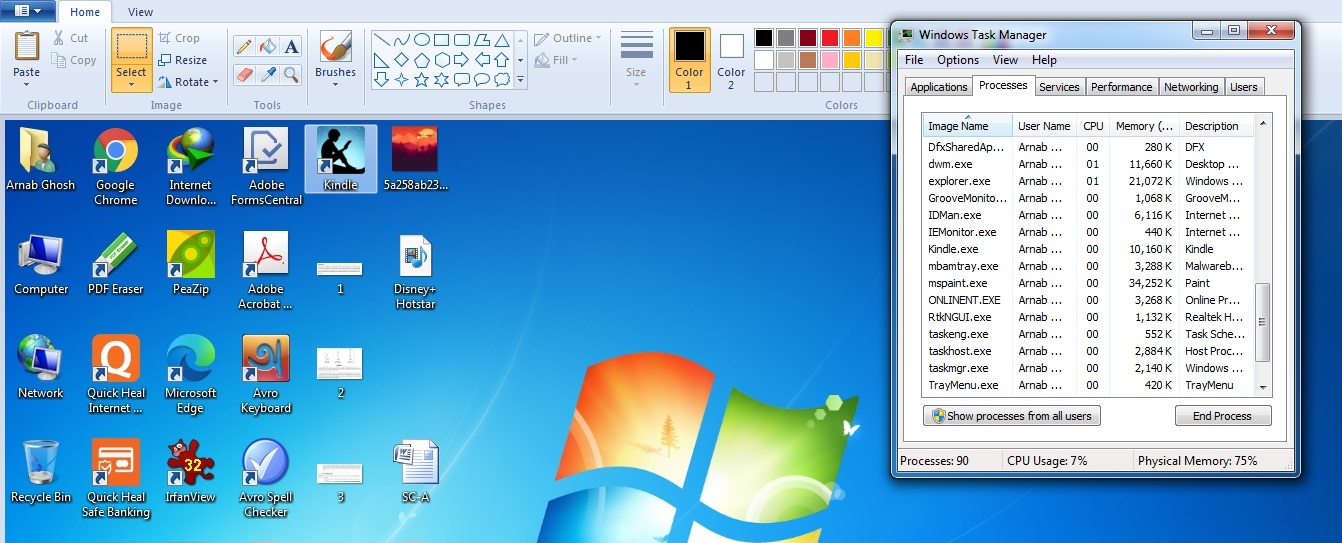Pick the red color swatch

coord(829,38)
